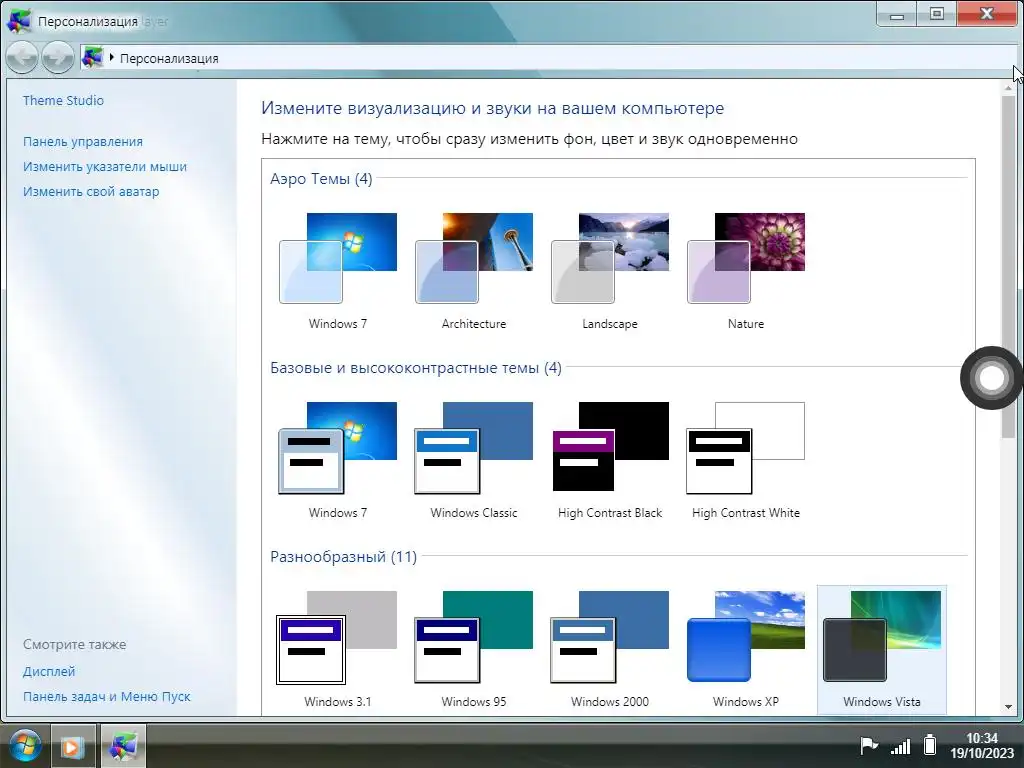Click the title bar window icon

tap(19, 20)
